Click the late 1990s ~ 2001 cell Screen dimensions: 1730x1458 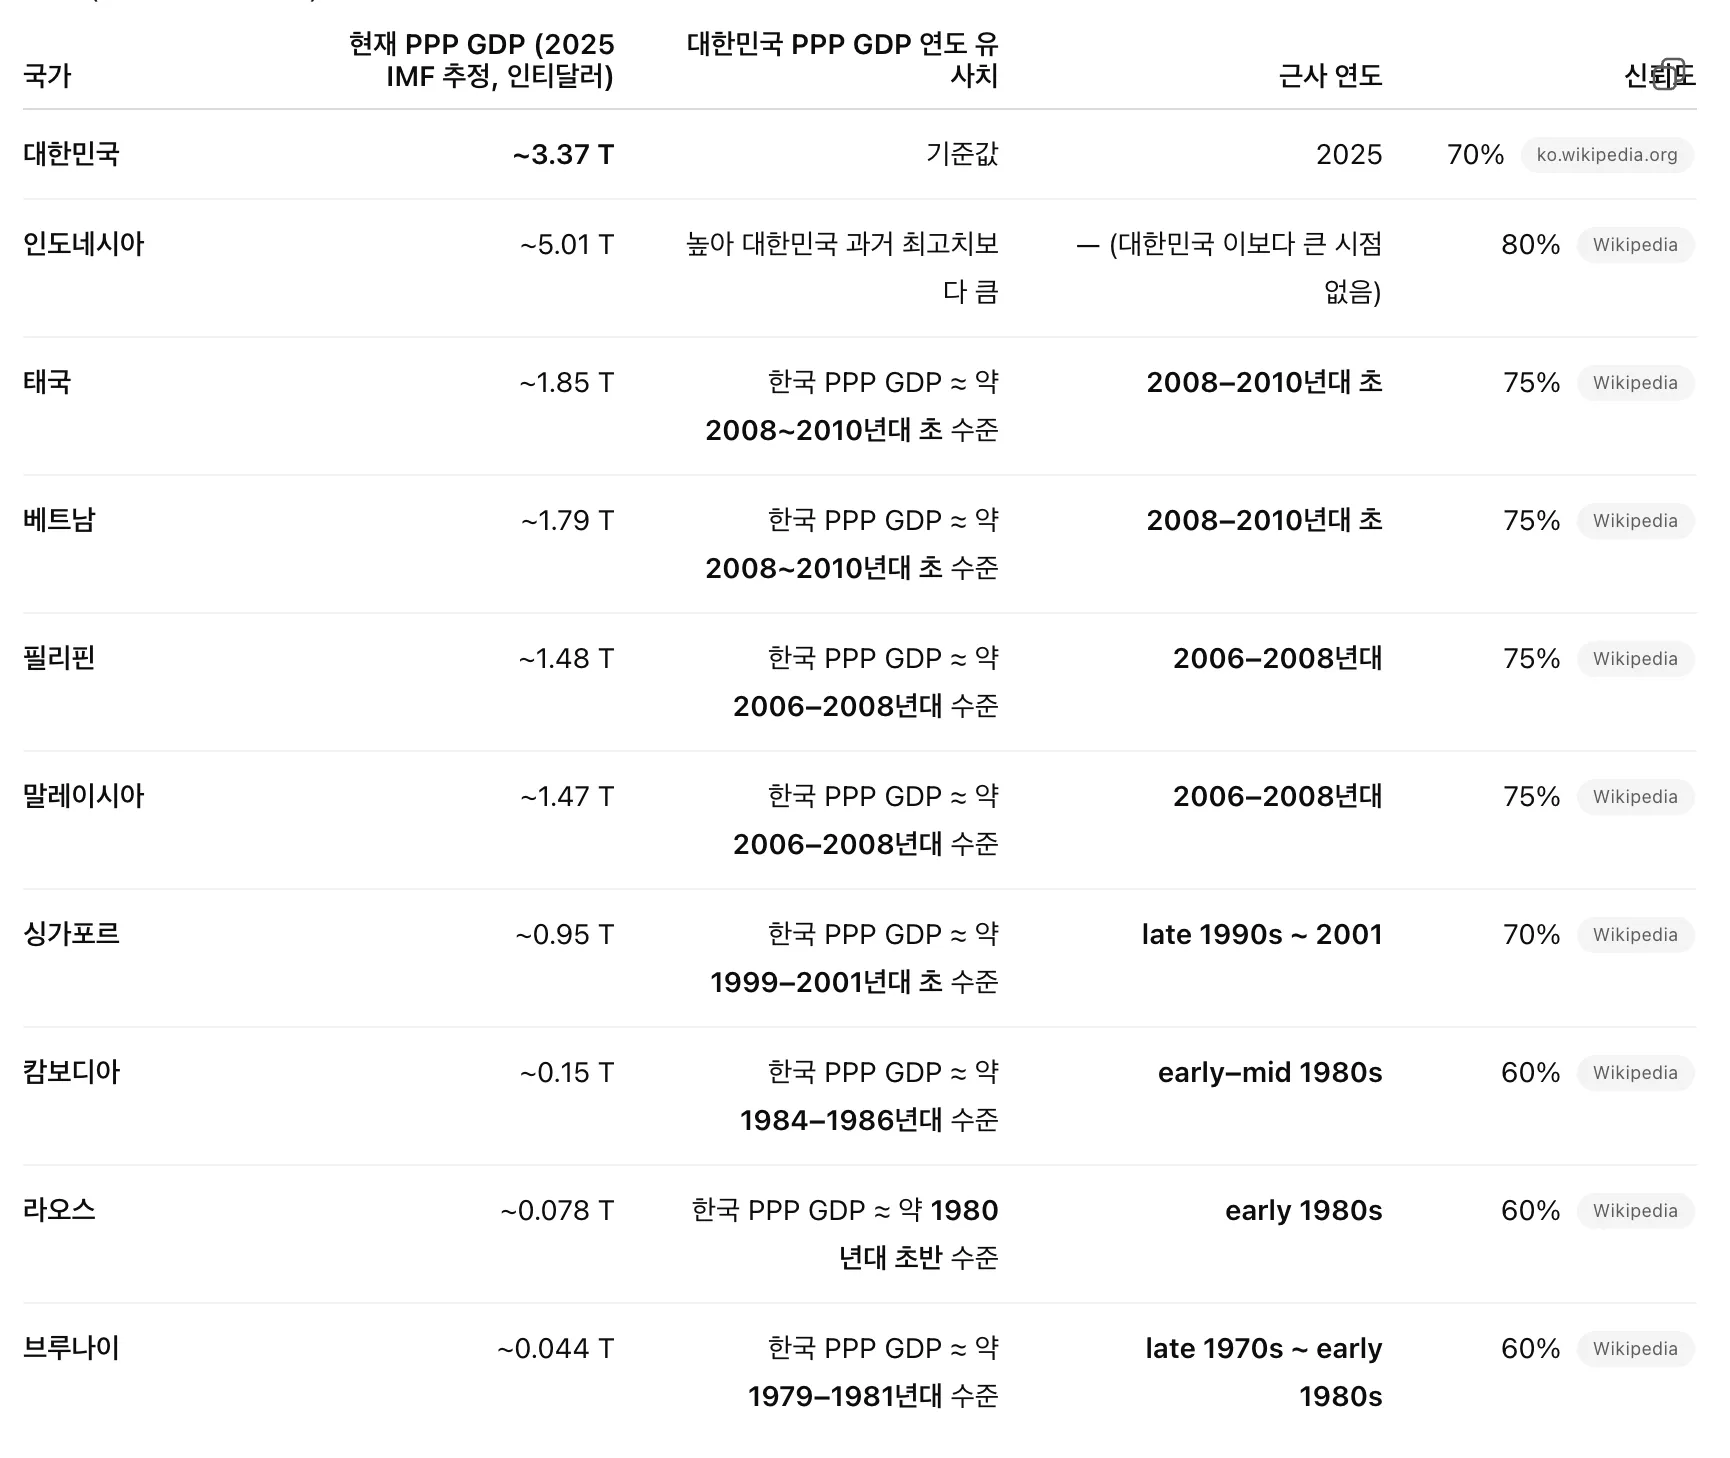1261,935
